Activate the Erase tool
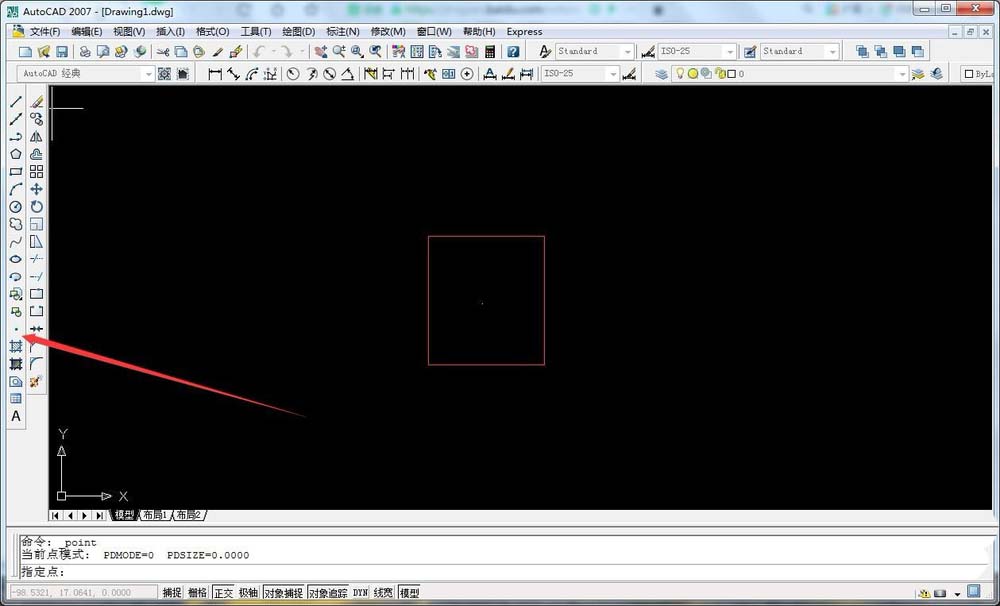 (x=36, y=100)
